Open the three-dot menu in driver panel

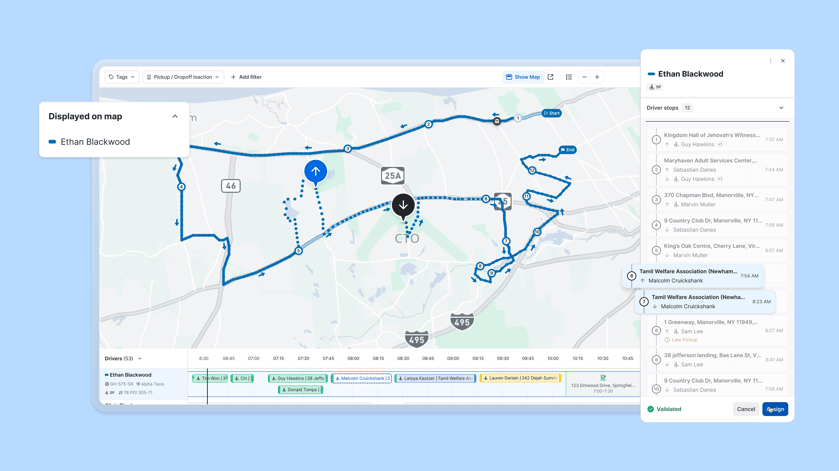click(x=770, y=61)
